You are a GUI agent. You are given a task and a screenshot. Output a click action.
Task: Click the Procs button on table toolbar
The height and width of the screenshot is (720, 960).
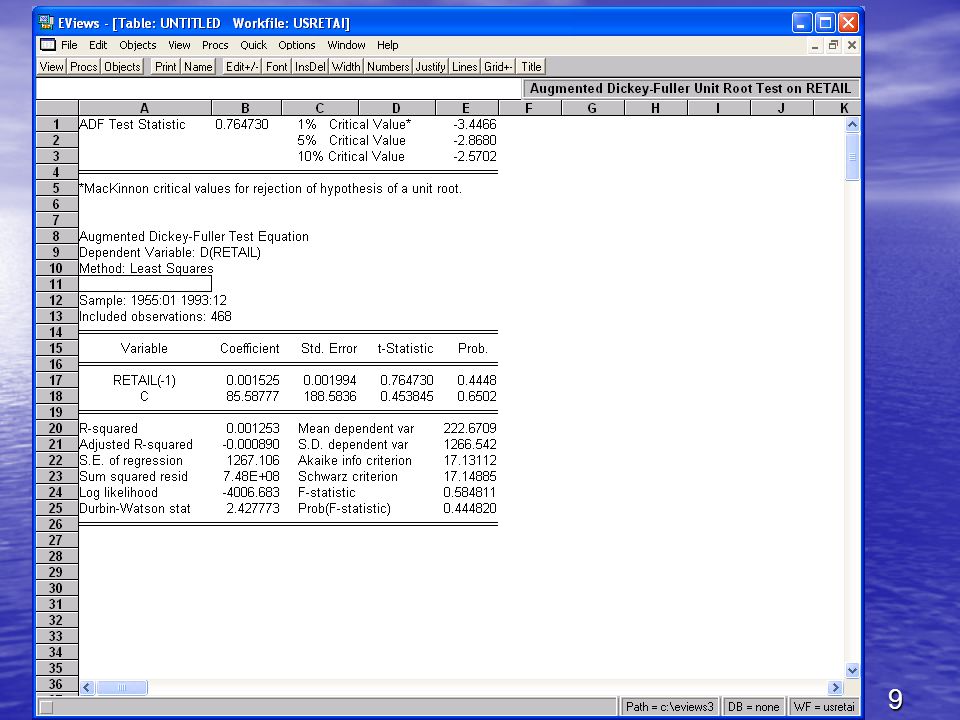coord(83,67)
